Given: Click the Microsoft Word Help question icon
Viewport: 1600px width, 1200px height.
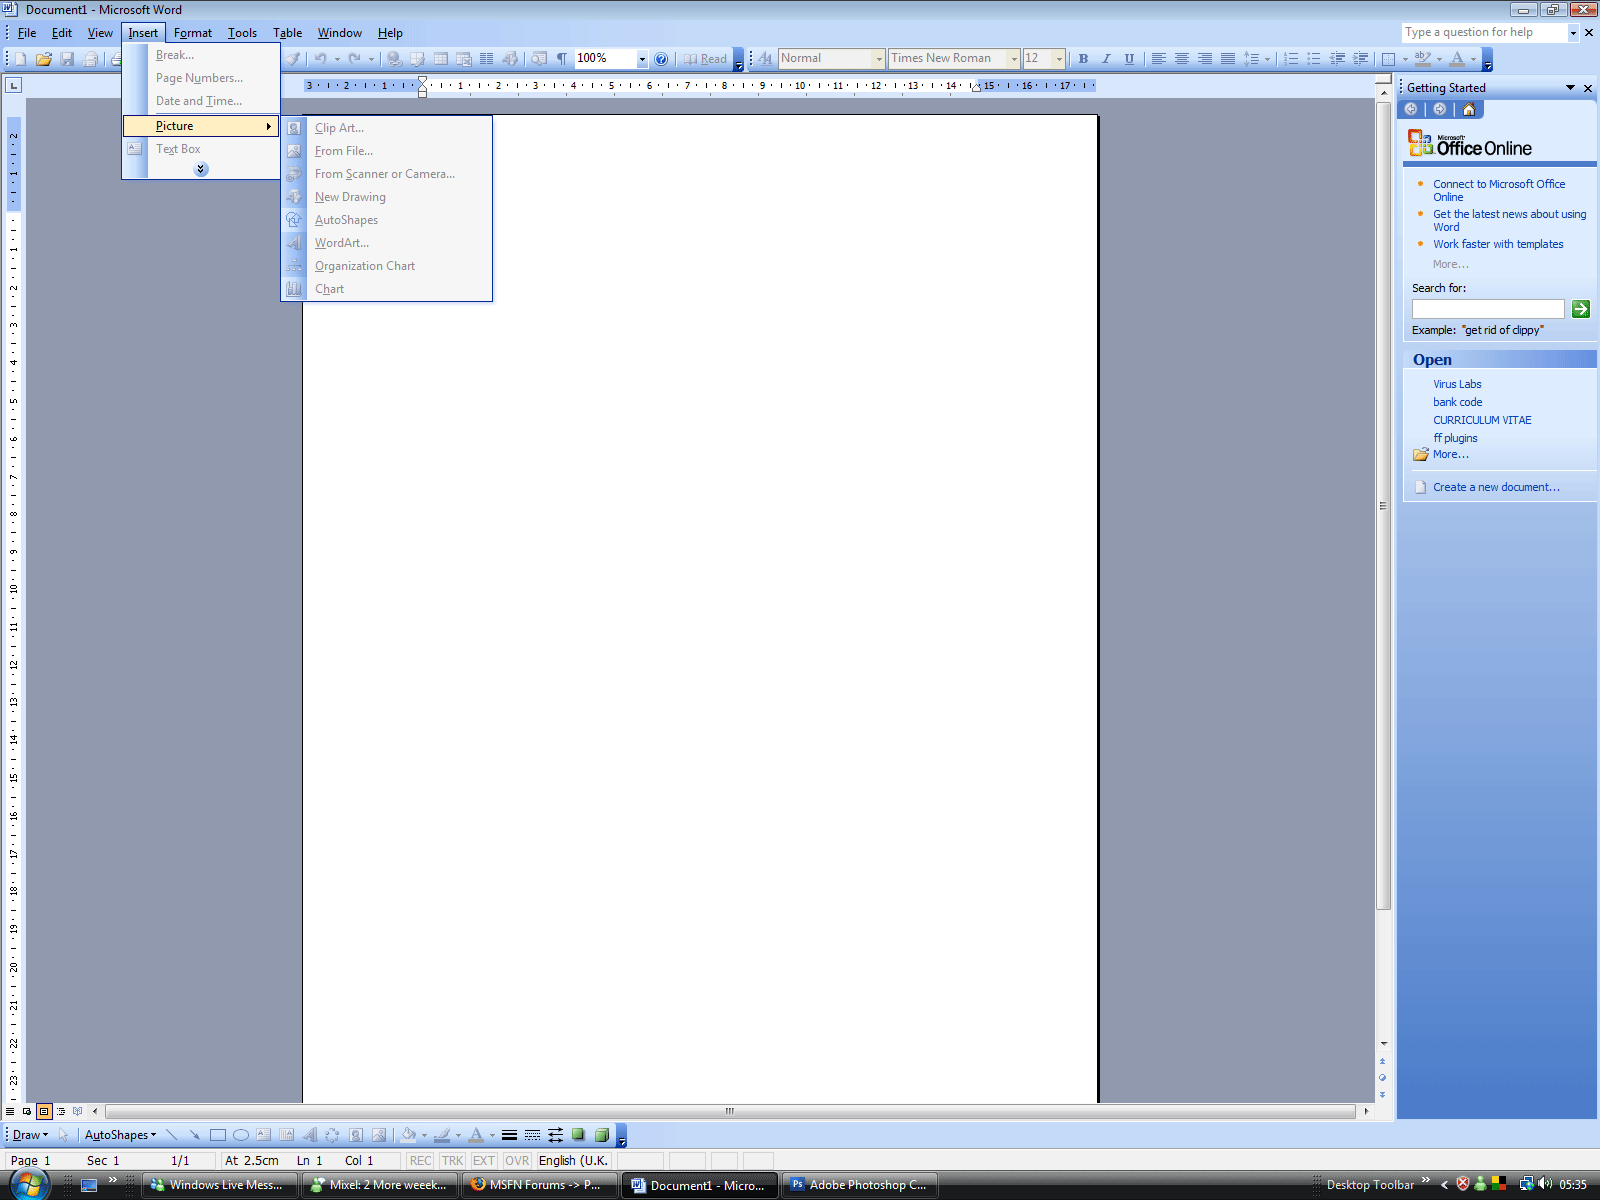Looking at the screenshot, I should click(x=661, y=59).
